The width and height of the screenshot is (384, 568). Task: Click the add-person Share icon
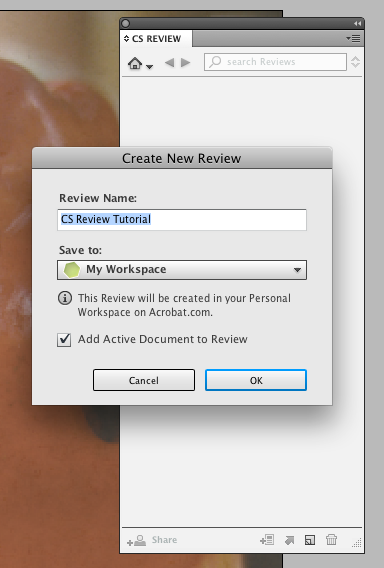[x=137, y=540]
